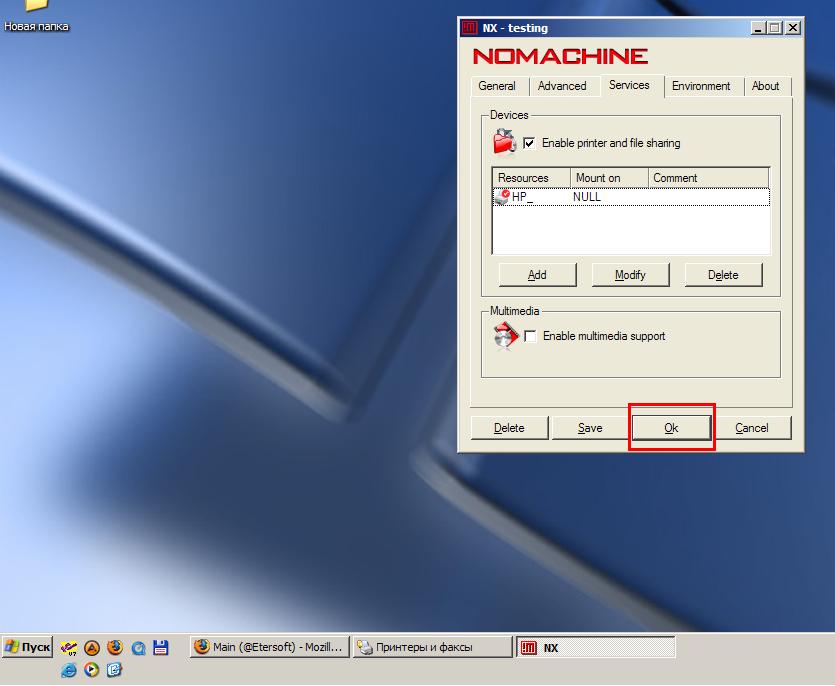Image resolution: width=835 pixels, height=686 pixels.
Task: Launch Windows Media Player quick launch icon
Action: point(92,669)
